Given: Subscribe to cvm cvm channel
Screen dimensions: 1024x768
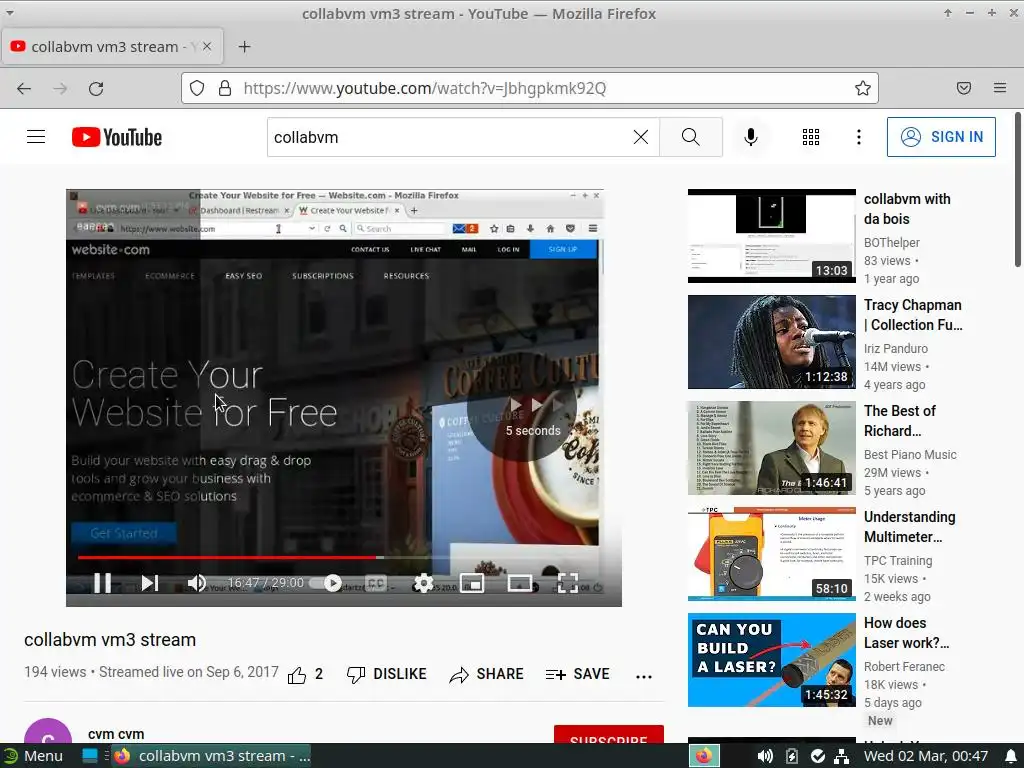Looking at the screenshot, I should (609, 734).
